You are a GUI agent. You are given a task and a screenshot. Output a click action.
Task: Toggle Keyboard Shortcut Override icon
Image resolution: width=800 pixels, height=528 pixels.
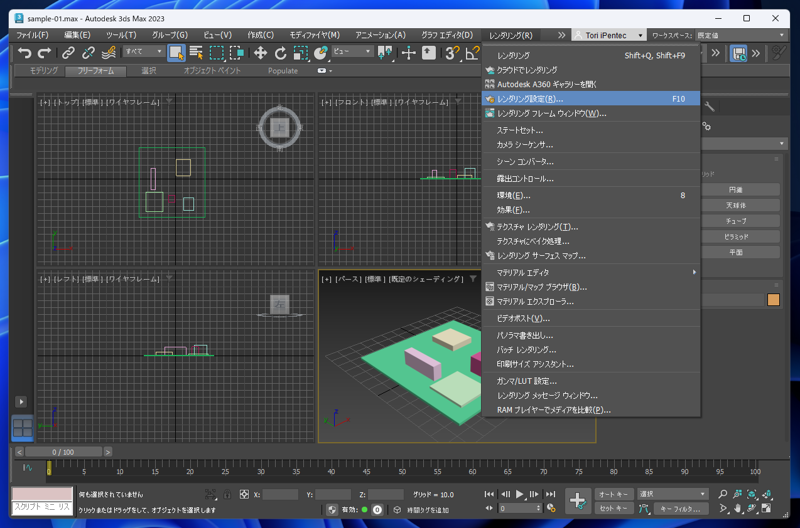pos(429,53)
